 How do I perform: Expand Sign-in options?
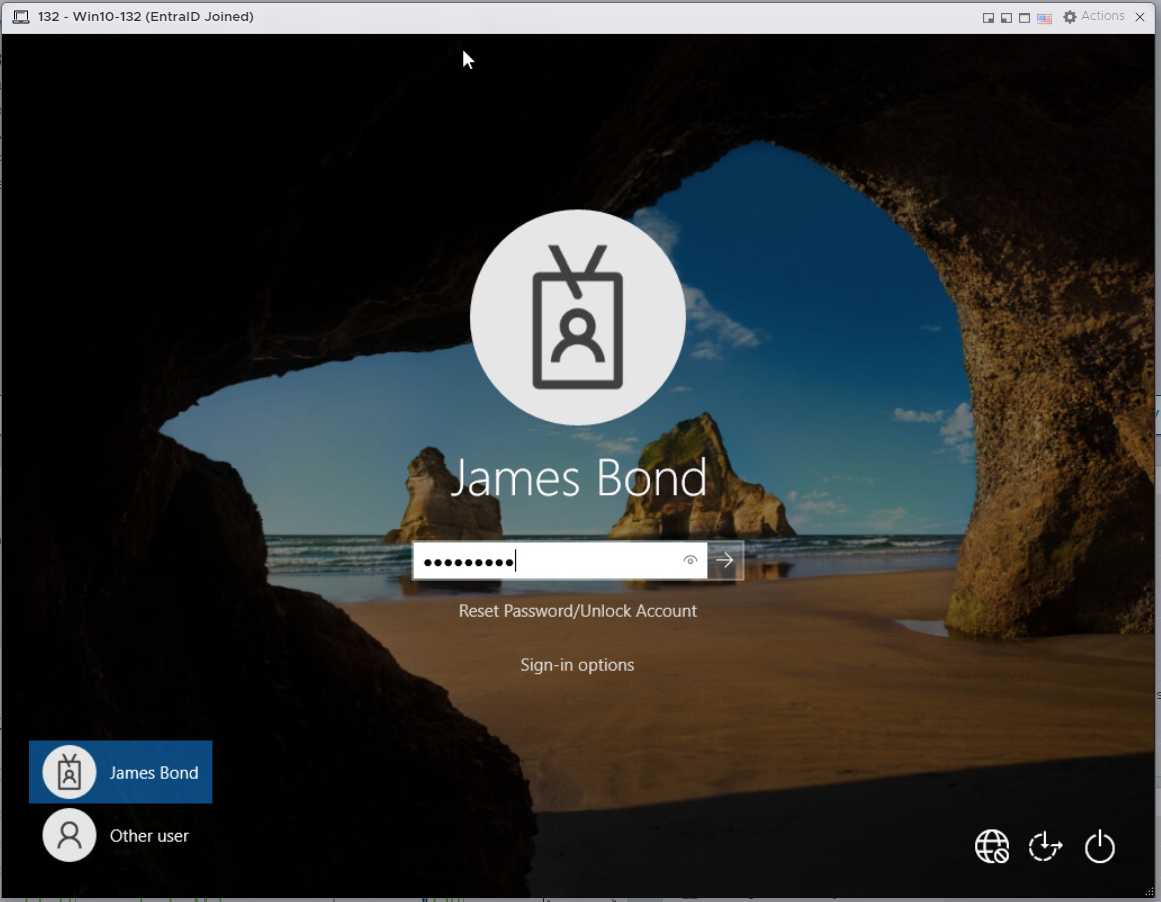pyautogui.click(x=577, y=665)
